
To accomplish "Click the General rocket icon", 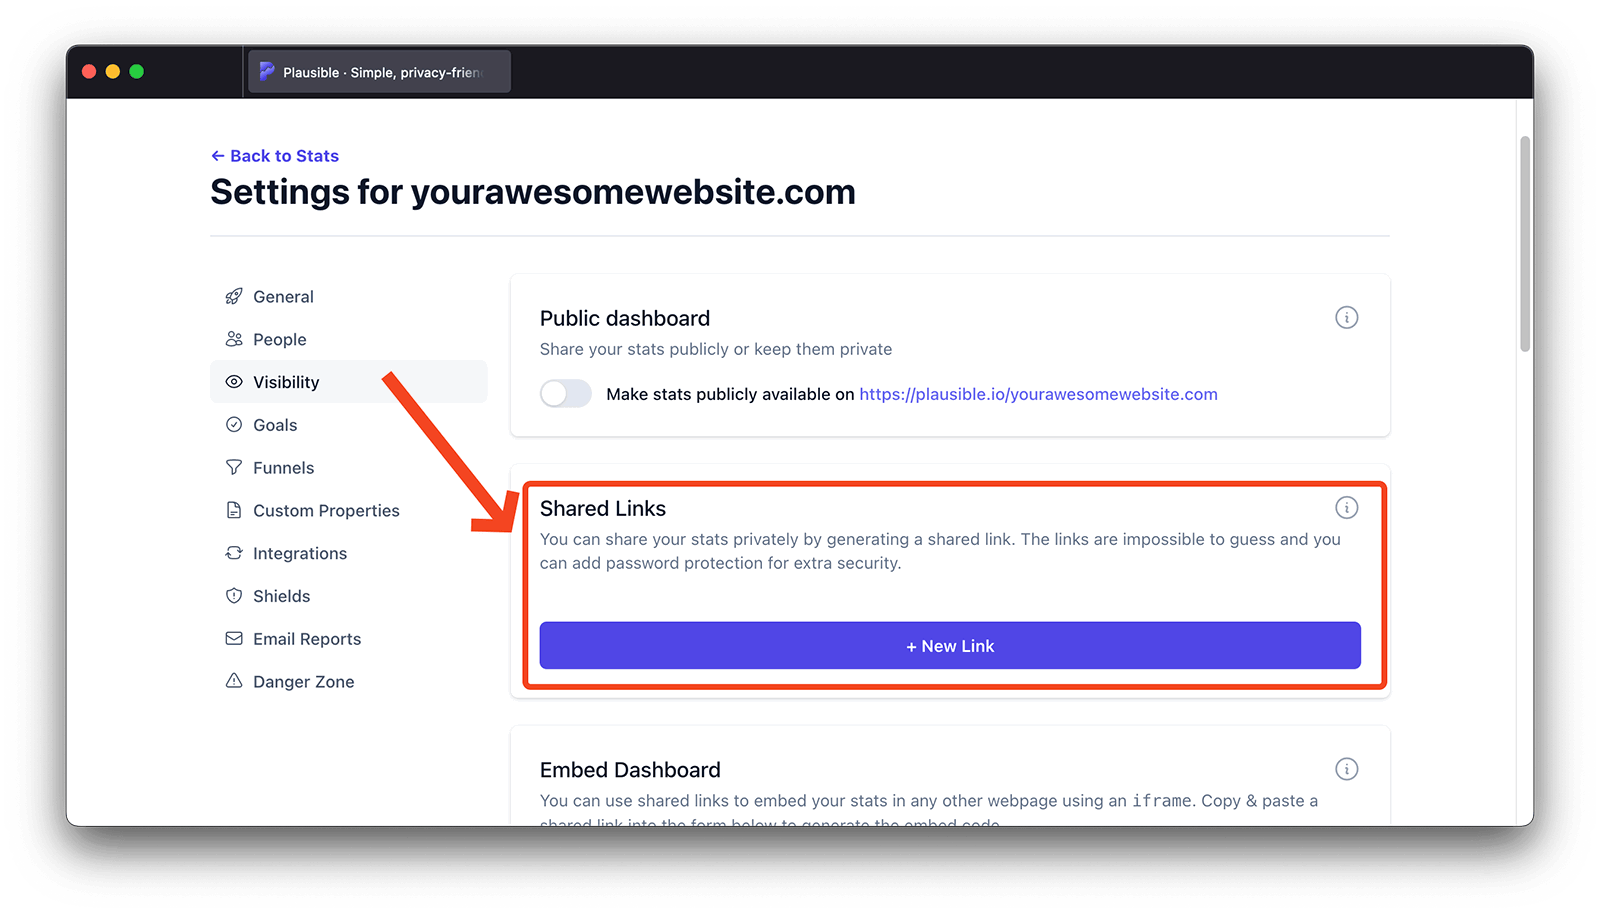I will click(x=234, y=297).
